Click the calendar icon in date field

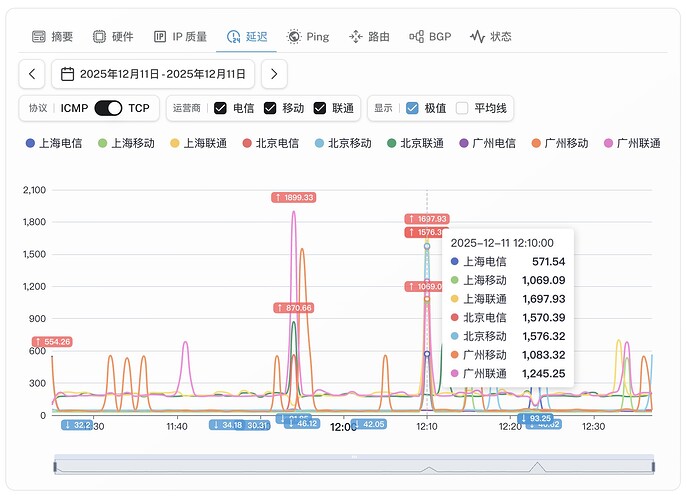[x=67, y=74]
